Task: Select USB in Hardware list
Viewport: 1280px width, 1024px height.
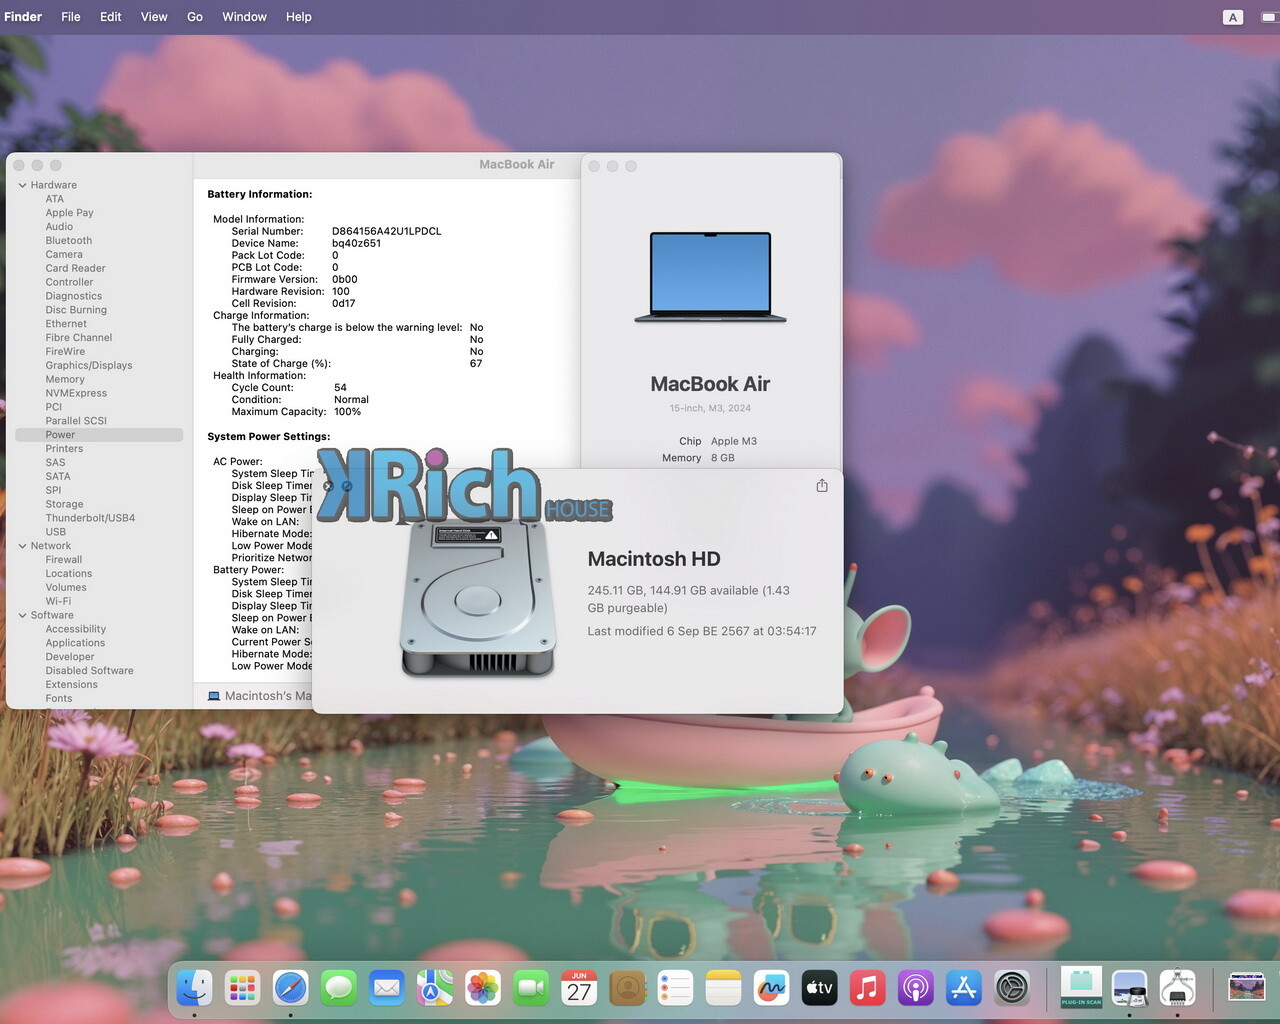Action: coord(55,532)
